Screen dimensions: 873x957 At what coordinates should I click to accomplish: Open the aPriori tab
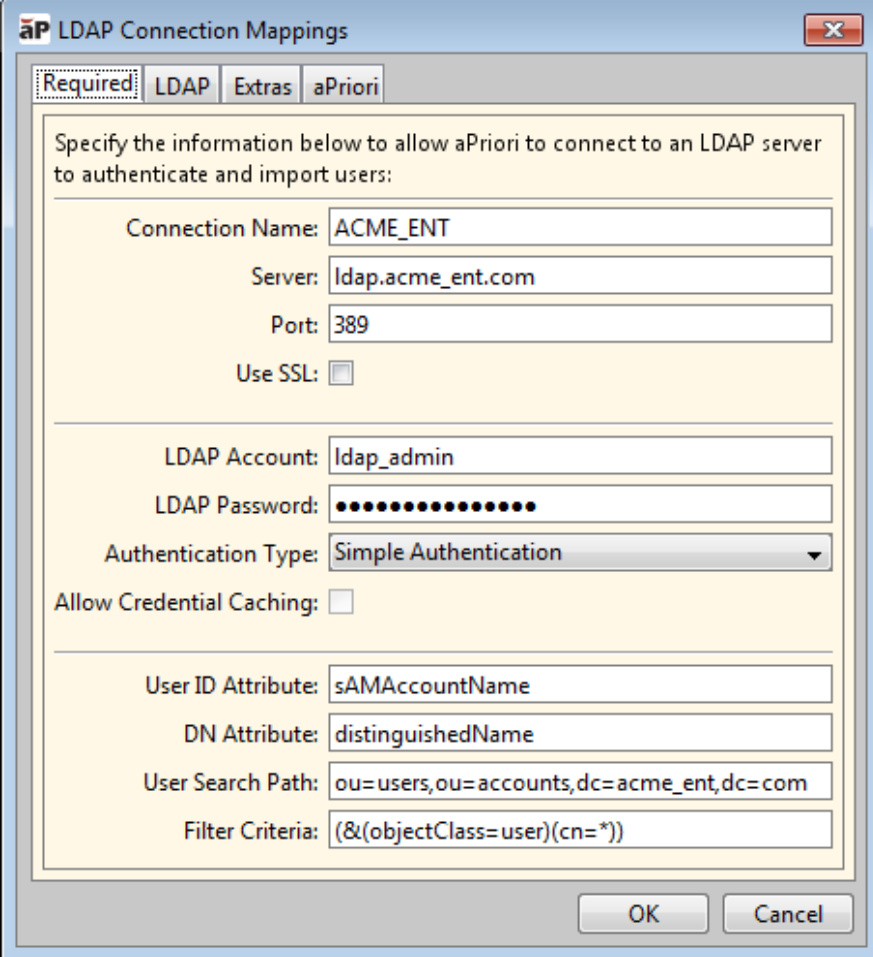tap(343, 87)
